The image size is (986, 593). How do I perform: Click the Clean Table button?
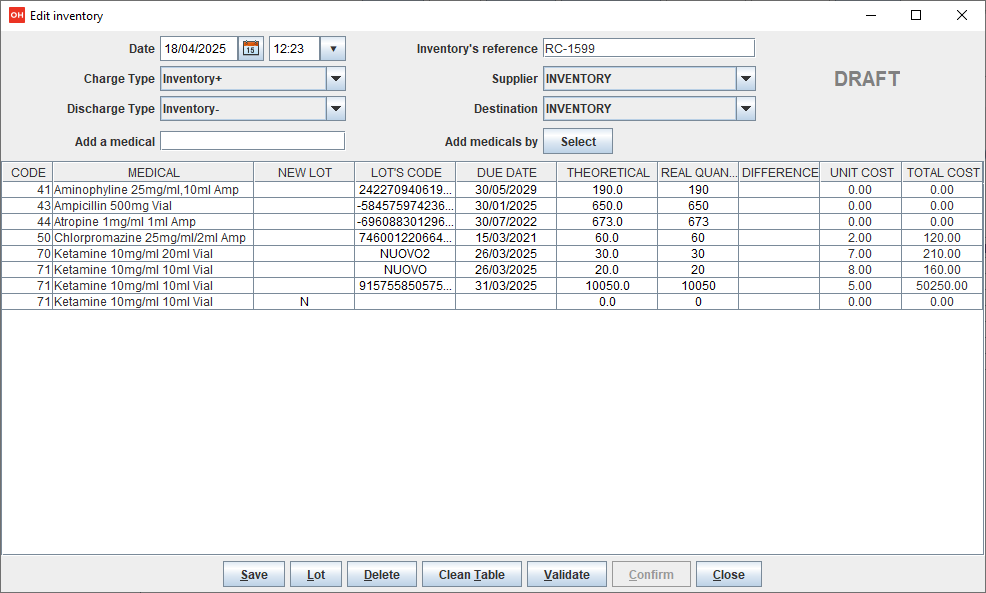(x=471, y=575)
